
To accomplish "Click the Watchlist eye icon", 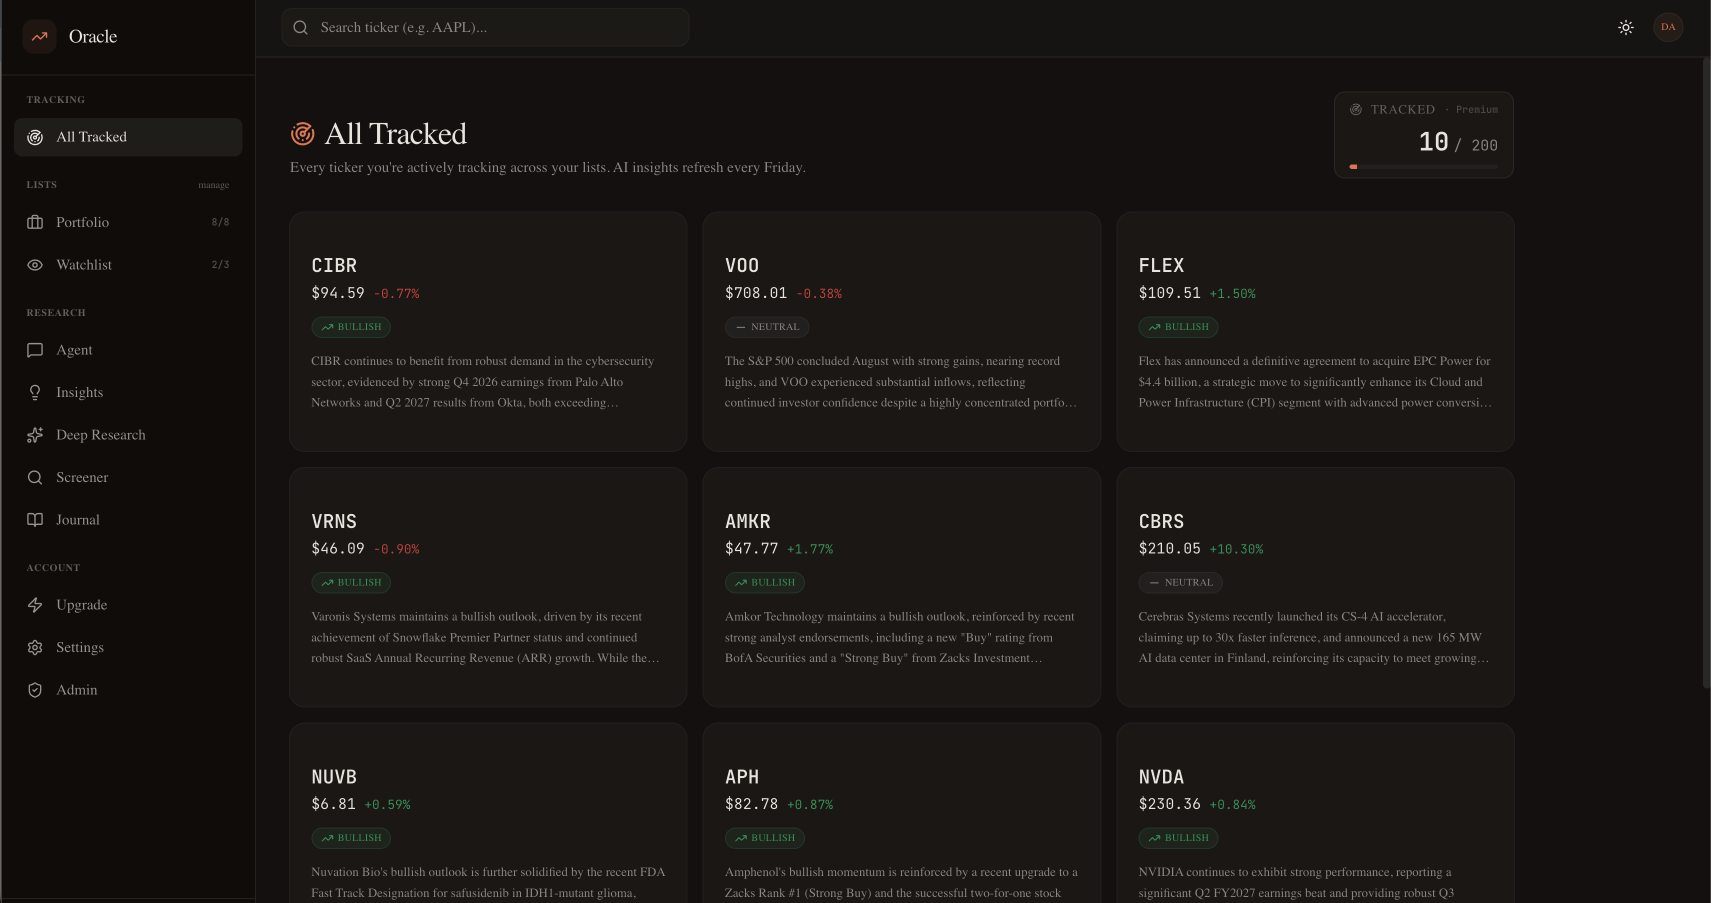I will point(35,265).
